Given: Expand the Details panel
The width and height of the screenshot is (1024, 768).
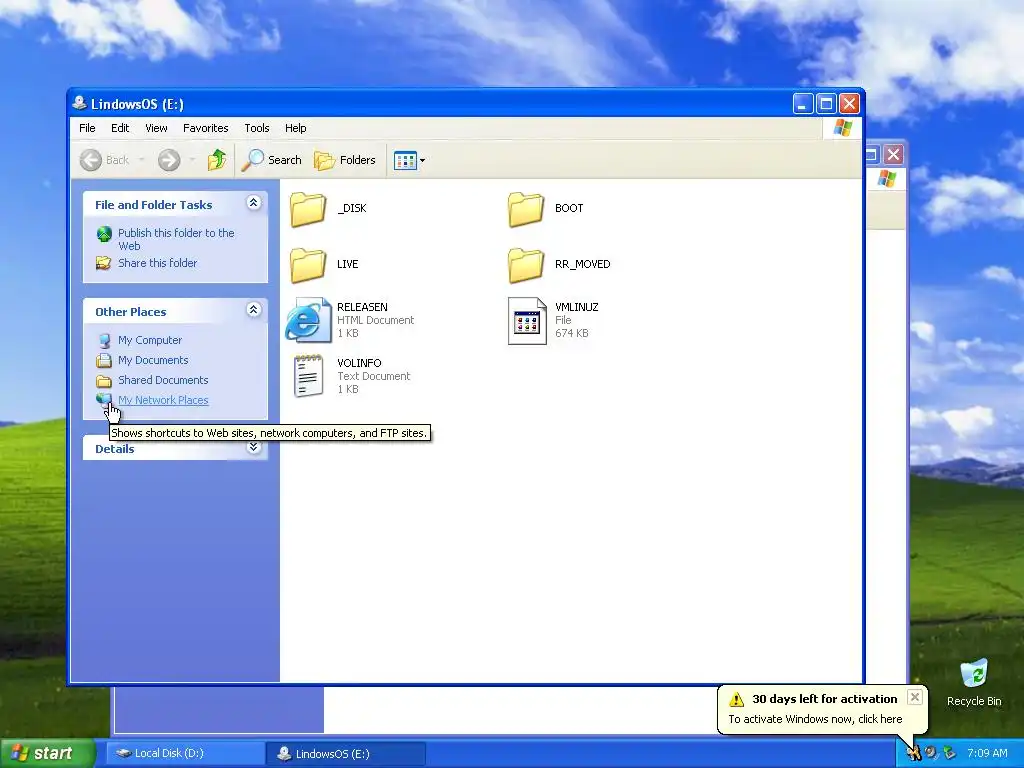Looking at the screenshot, I should 253,447.
